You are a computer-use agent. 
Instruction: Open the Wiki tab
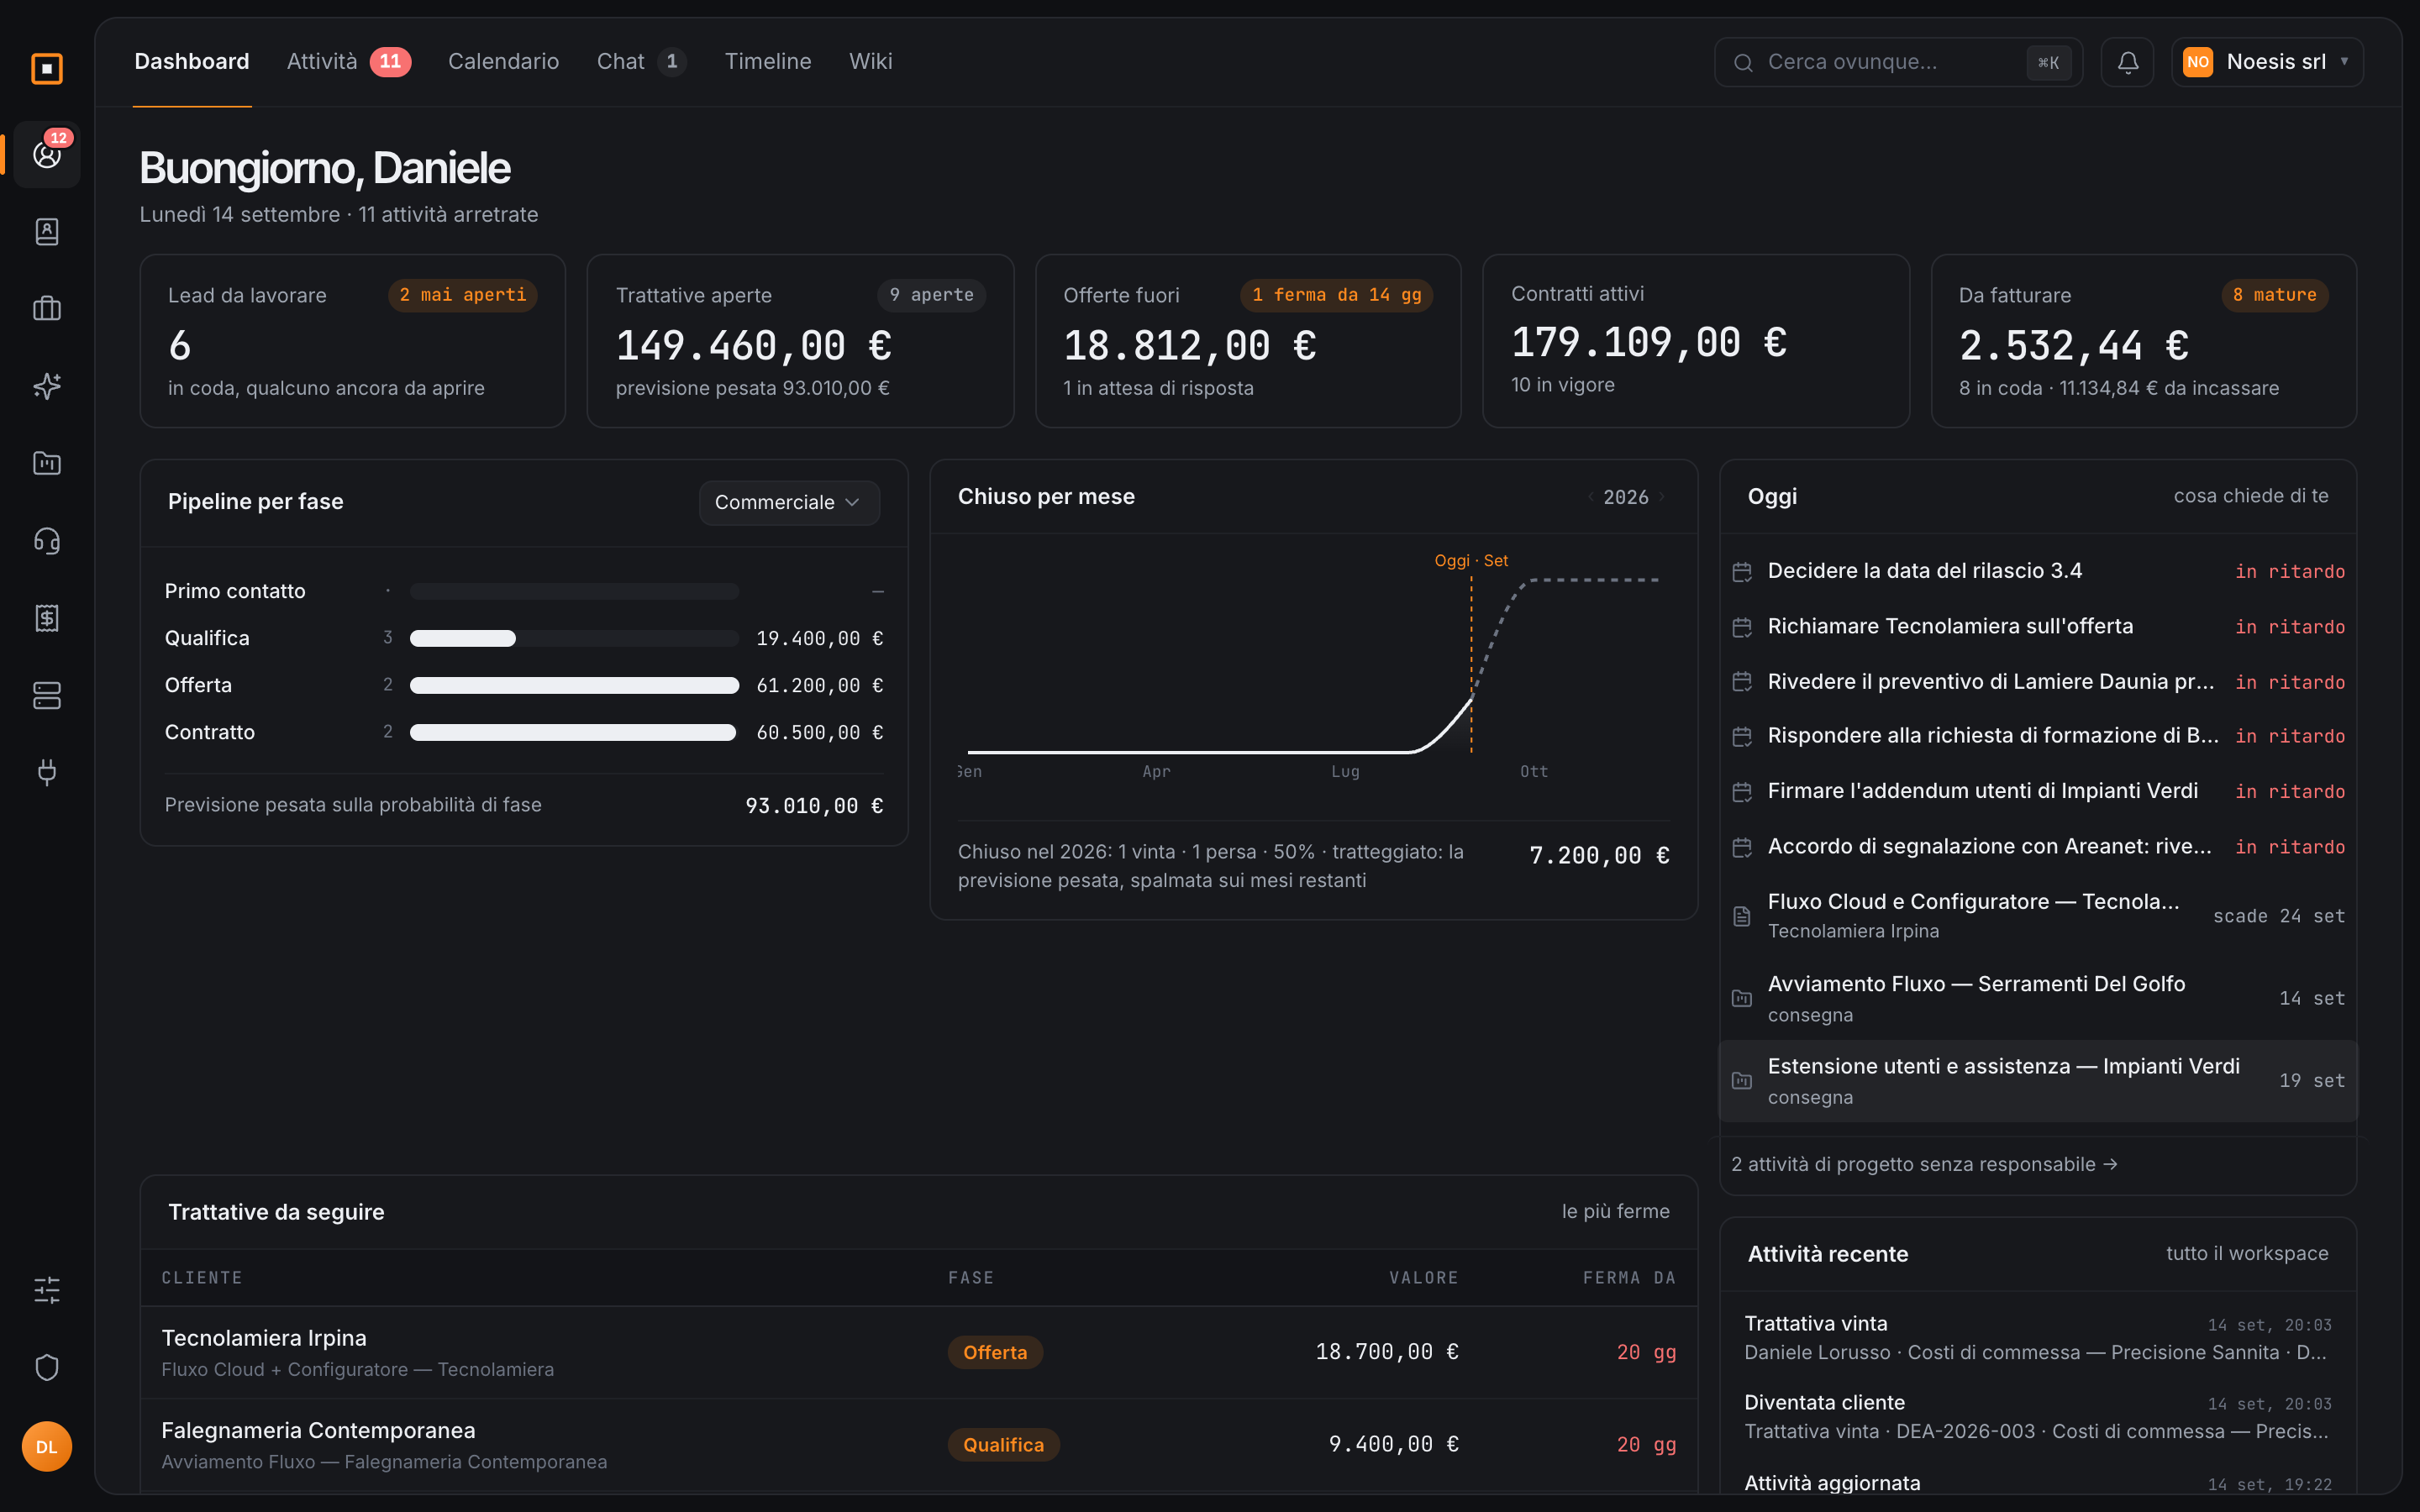tap(870, 62)
